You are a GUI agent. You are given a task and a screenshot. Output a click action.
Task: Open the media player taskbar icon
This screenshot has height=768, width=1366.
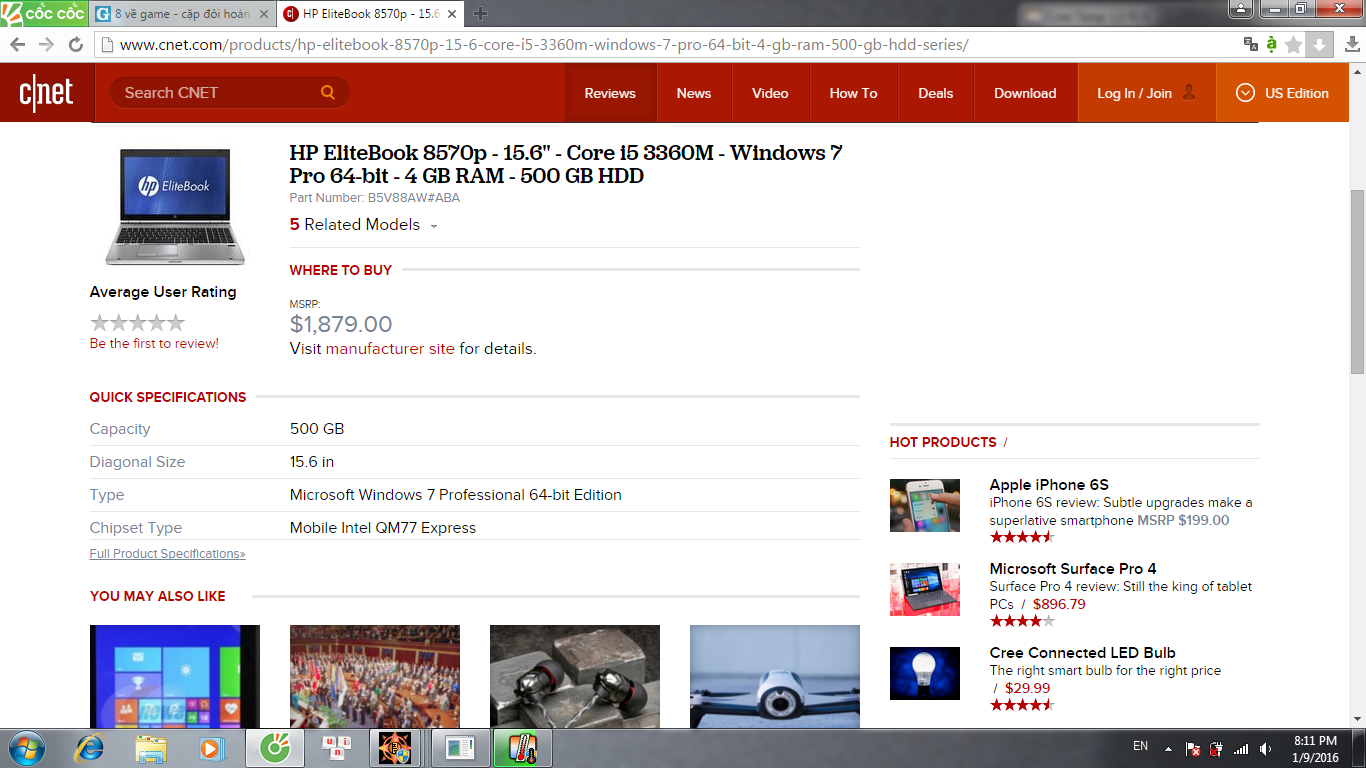tap(210, 748)
